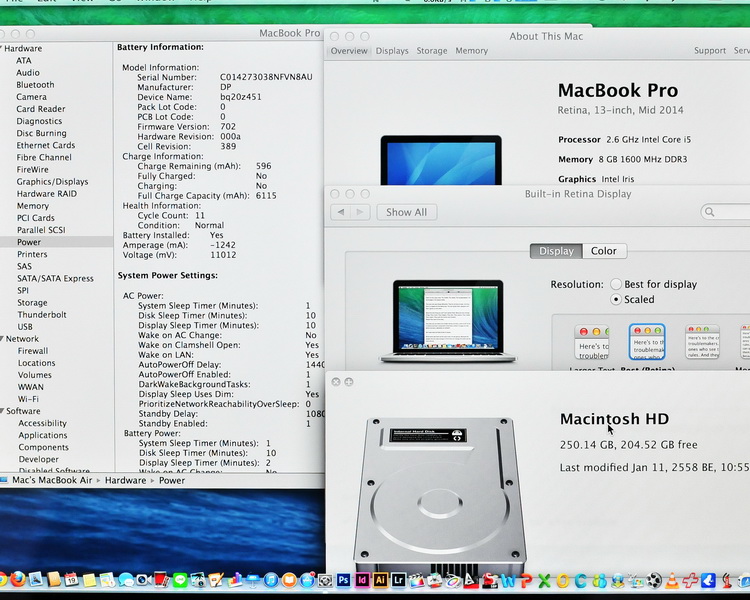Switch to the Color tab
The height and width of the screenshot is (600, 750).
pos(604,251)
